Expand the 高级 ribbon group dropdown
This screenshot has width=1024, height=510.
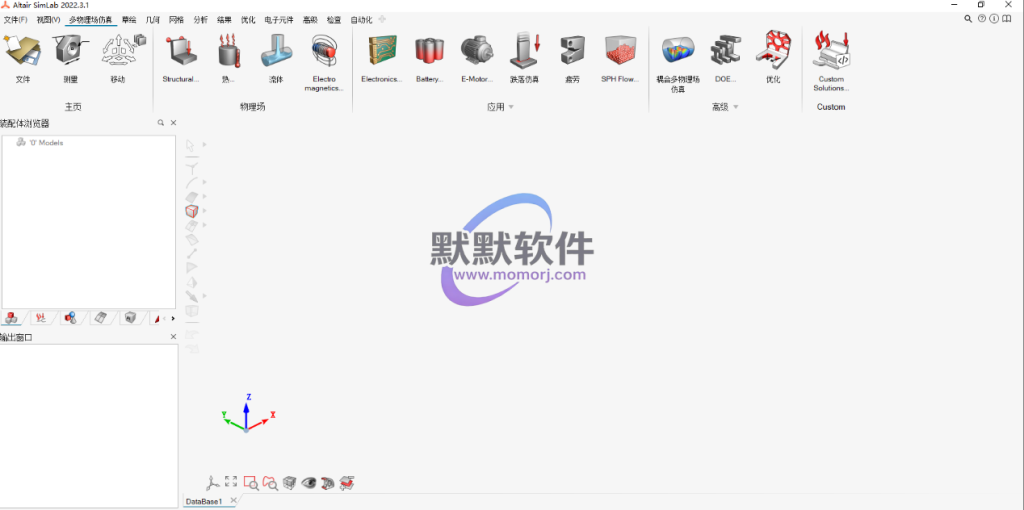(736, 107)
